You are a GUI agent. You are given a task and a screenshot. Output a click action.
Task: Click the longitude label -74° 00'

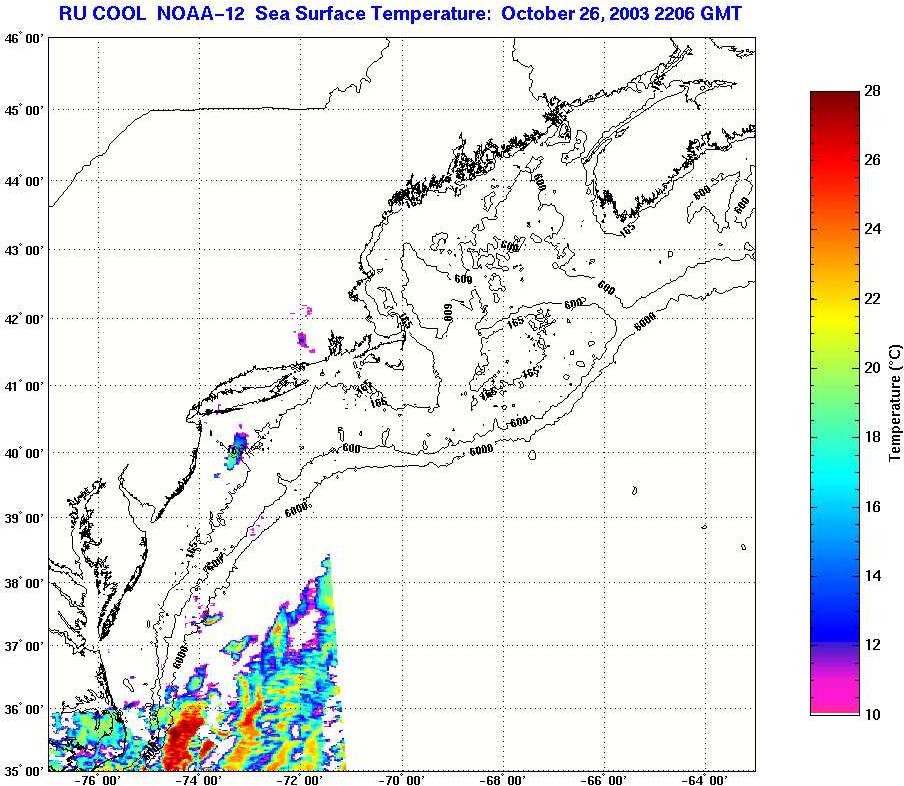coord(198,780)
